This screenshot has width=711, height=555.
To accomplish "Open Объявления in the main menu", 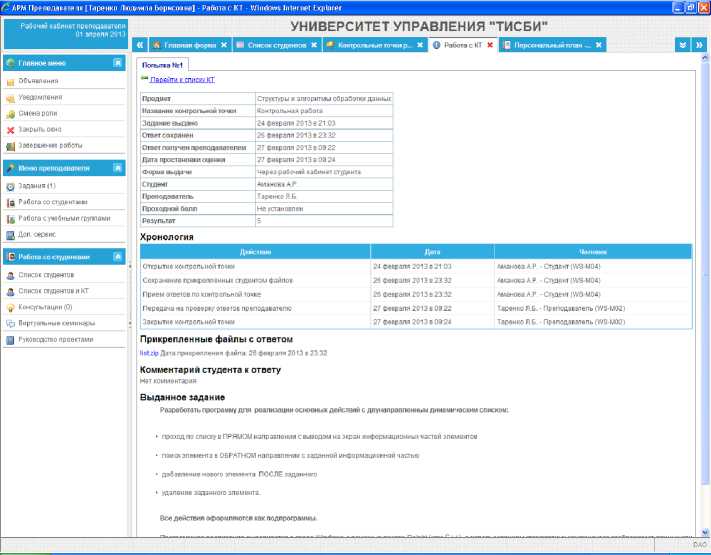I will (38, 81).
